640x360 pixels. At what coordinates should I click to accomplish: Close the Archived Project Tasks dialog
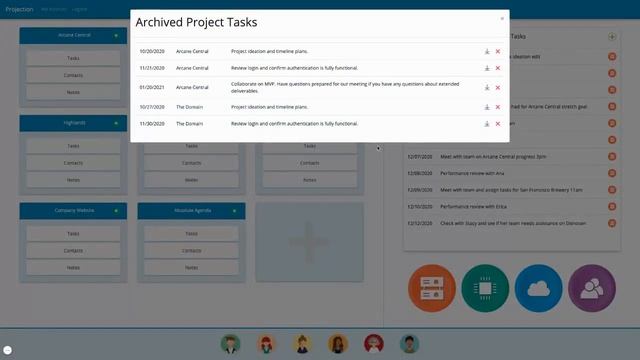pyautogui.click(x=502, y=19)
